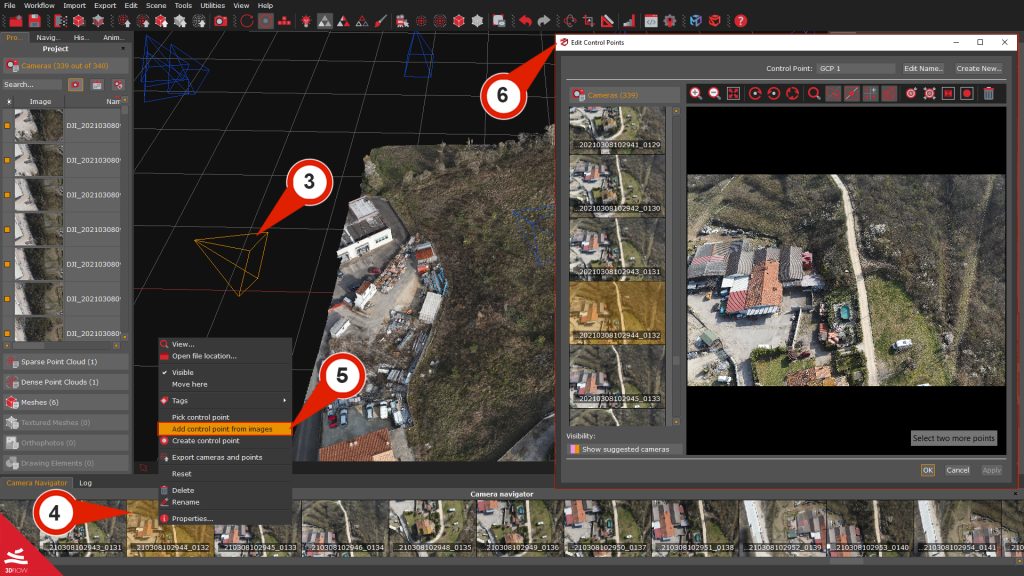Toggle the calendar filter button beside Search
The image size is (1024, 576).
coord(97,84)
